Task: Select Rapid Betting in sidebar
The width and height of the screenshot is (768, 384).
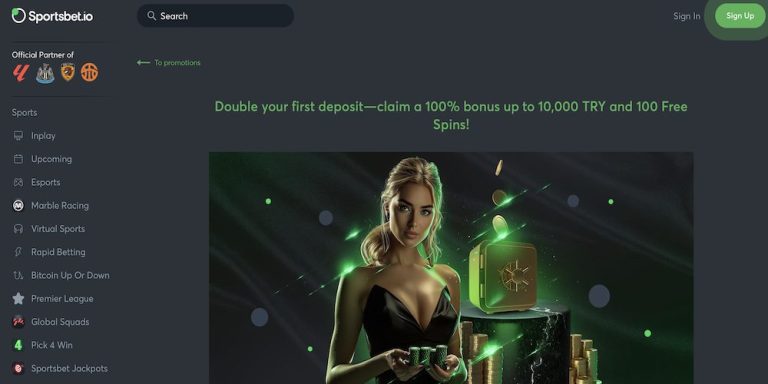Action: [58, 252]
